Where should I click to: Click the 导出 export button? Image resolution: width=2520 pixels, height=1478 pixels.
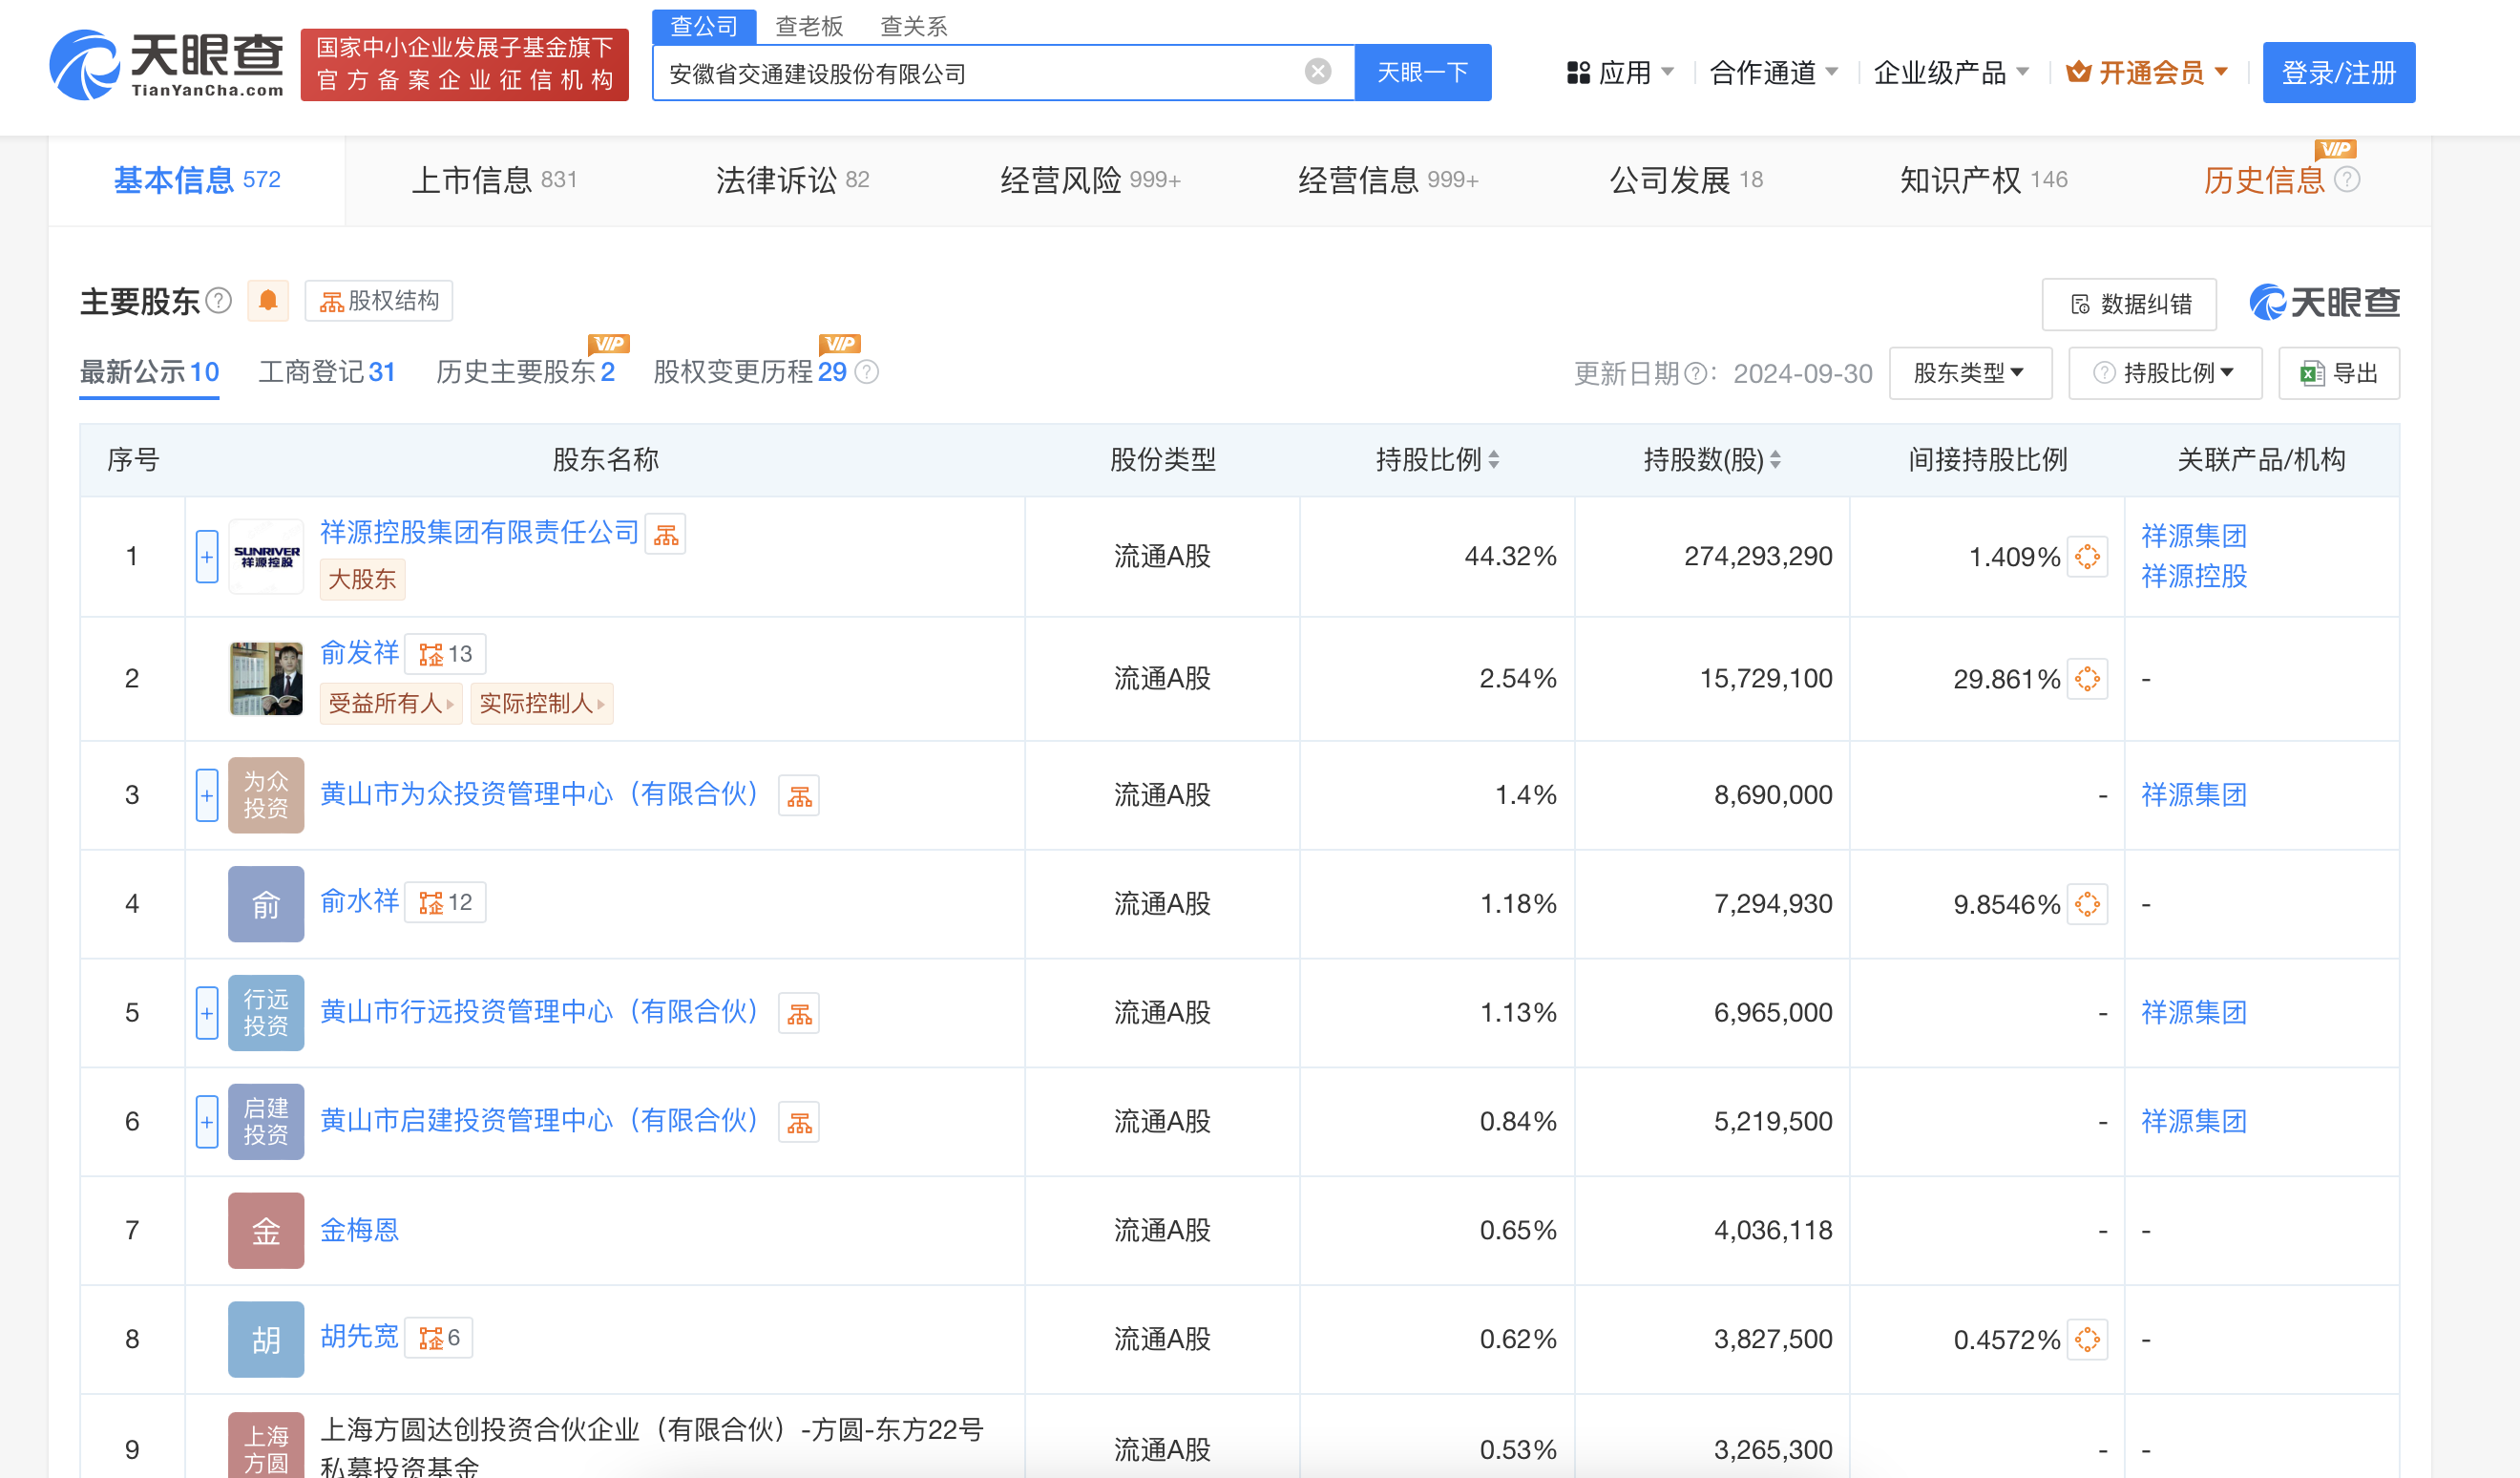2339,373
